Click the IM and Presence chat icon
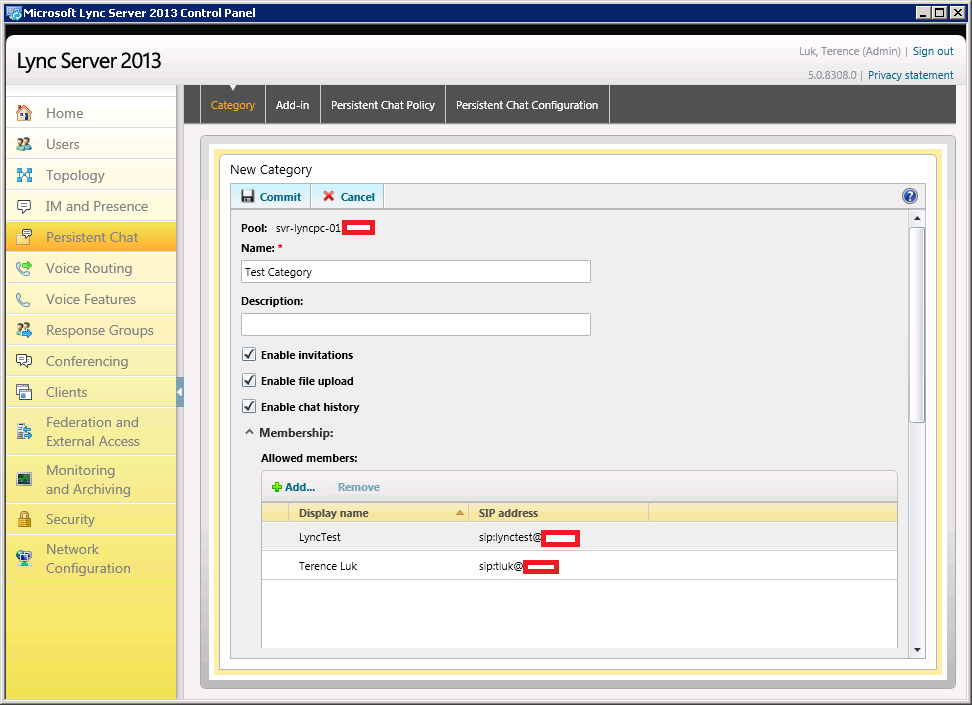Image resolution: width=972 pixels, height=705 pixels. point(24,206)
